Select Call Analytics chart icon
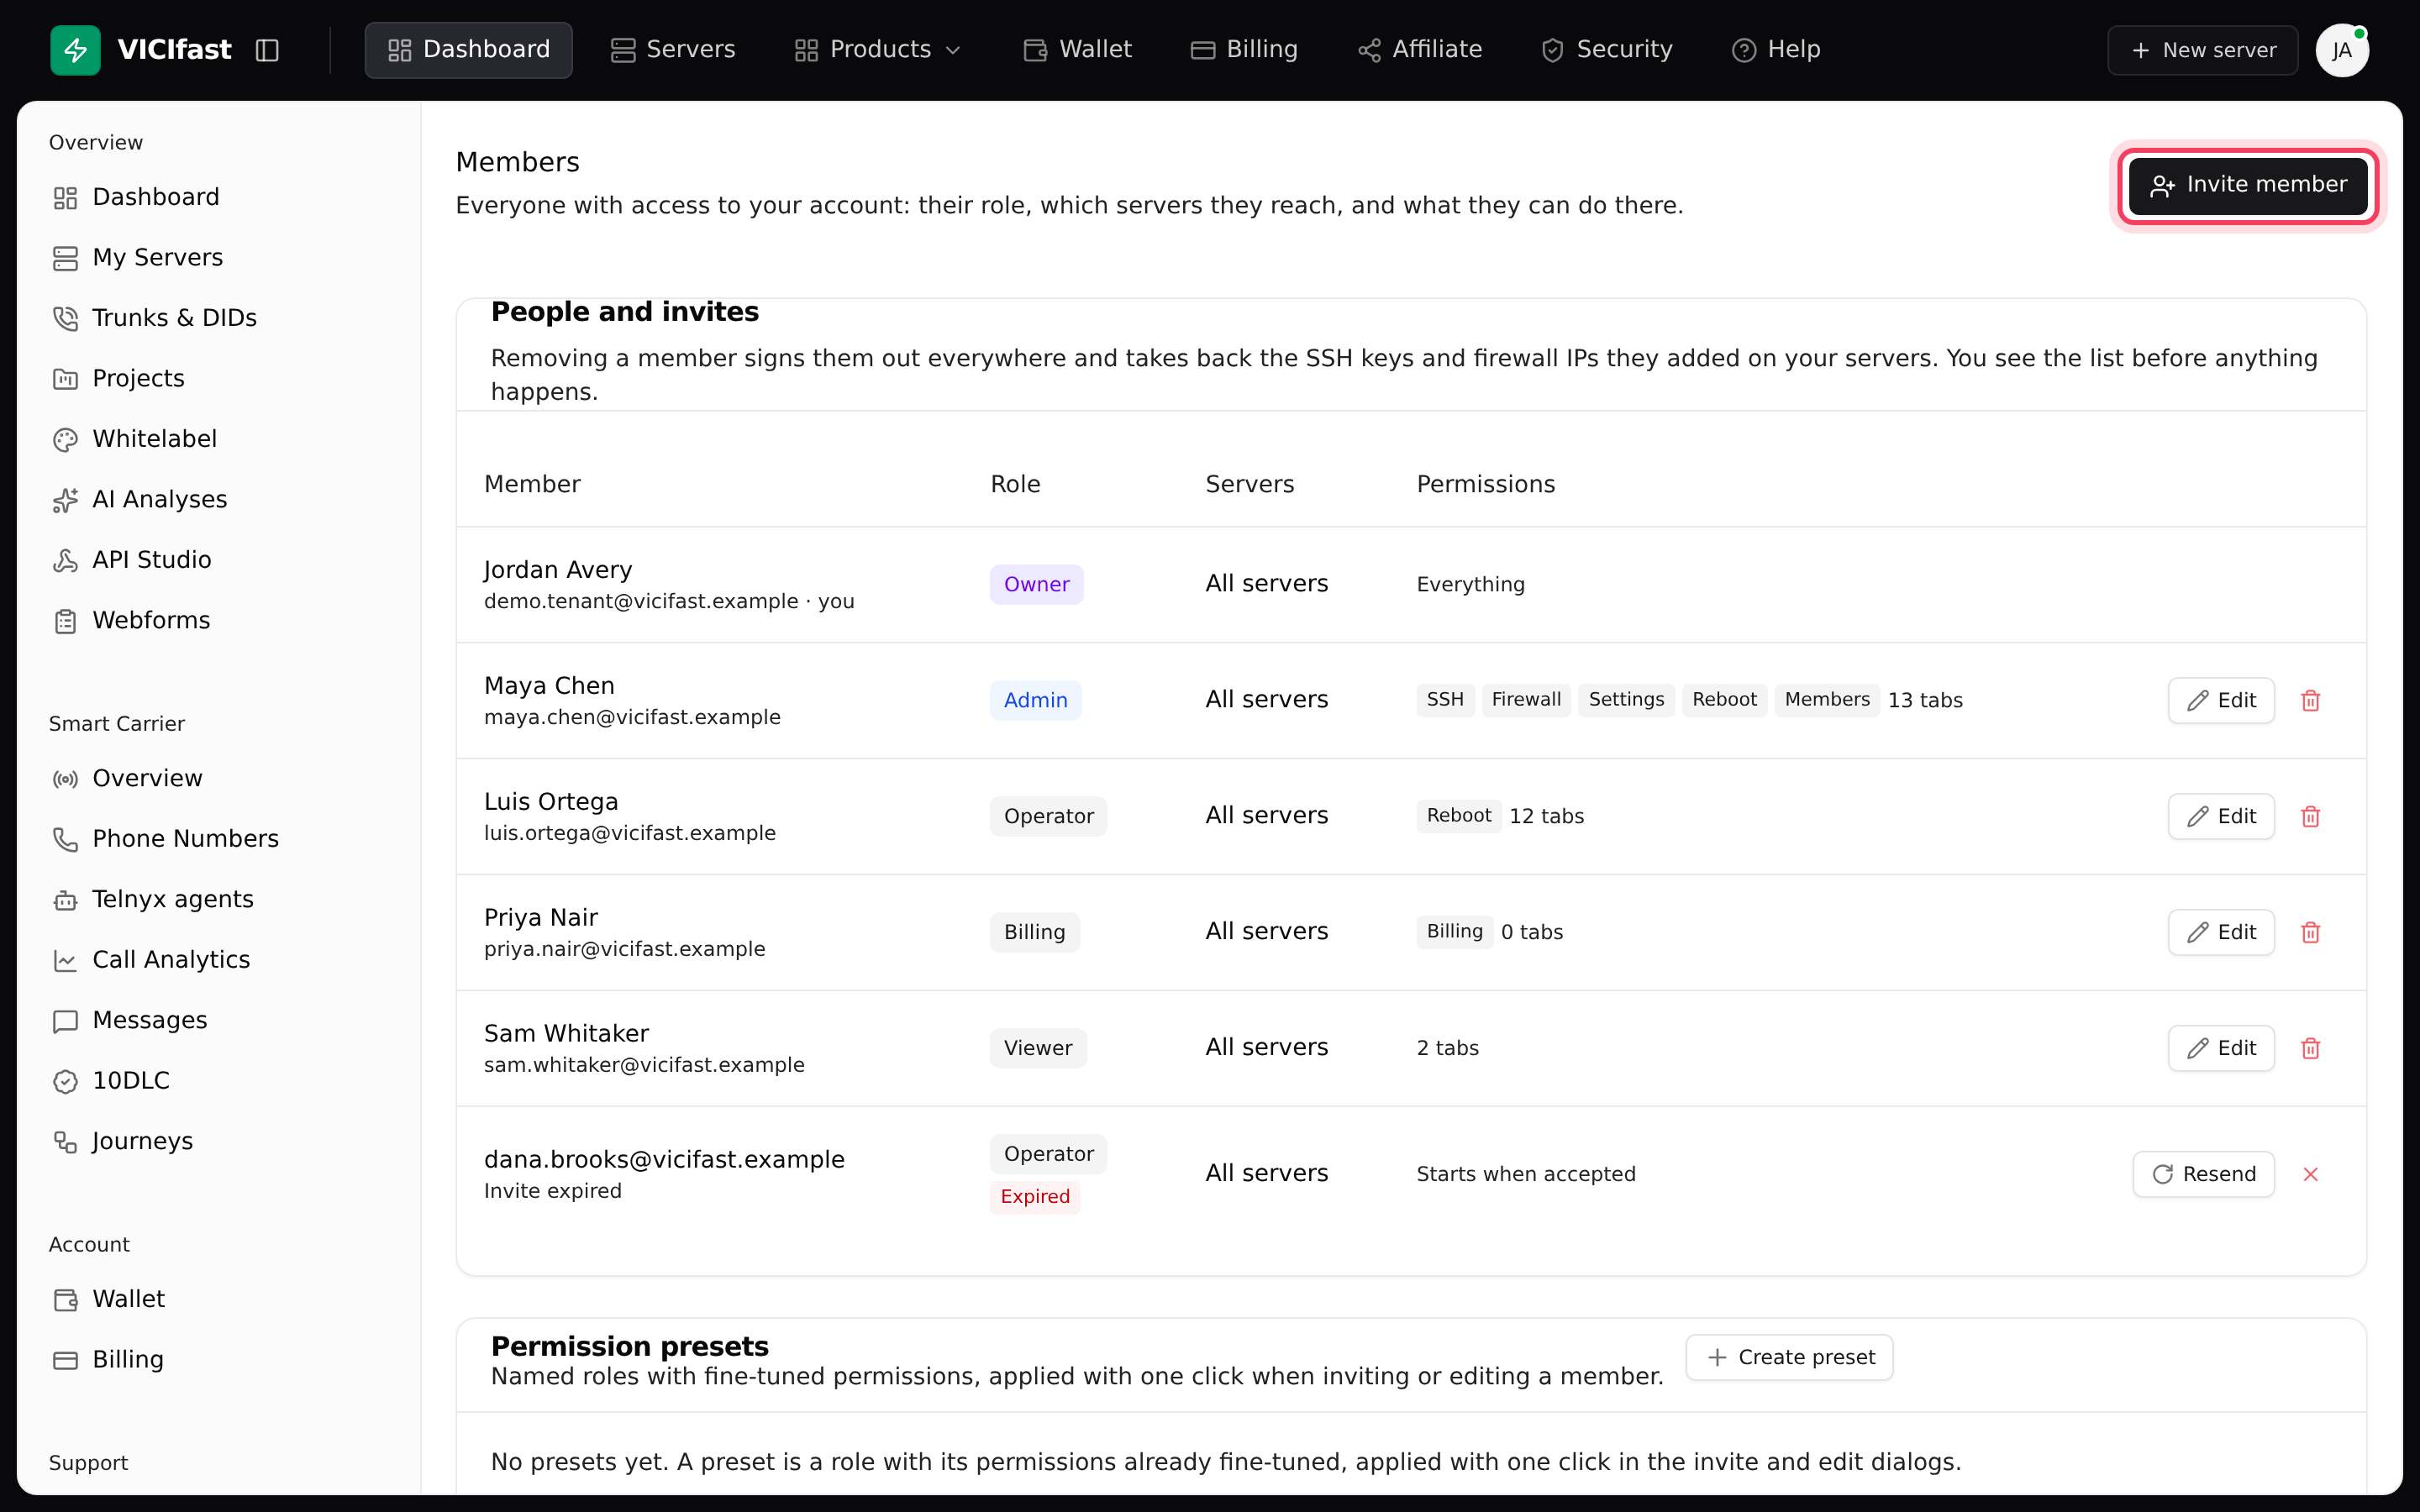Image resolution: width=2420 pixels, height=1512 pixels. [x=65, y=960]
